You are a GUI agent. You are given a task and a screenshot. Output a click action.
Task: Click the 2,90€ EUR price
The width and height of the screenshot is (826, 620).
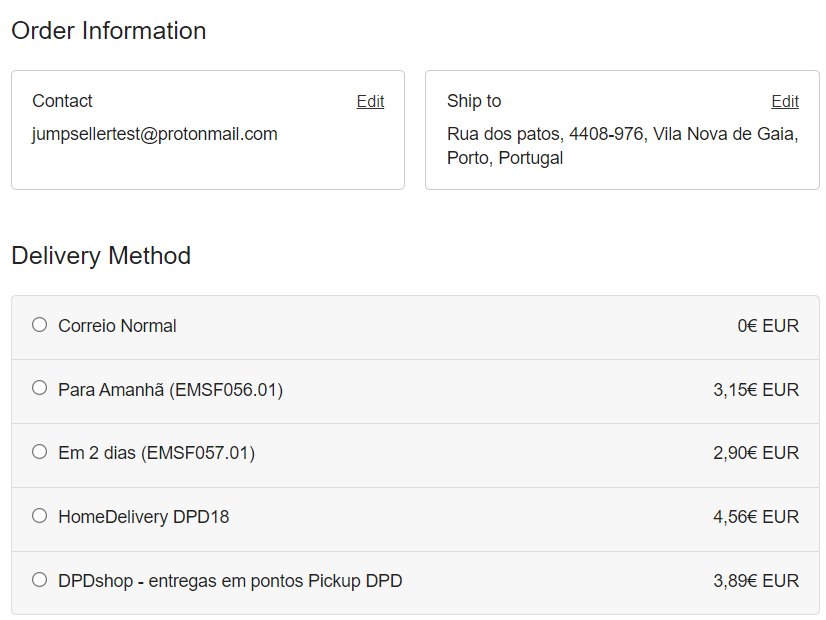(x=755, y=453)
